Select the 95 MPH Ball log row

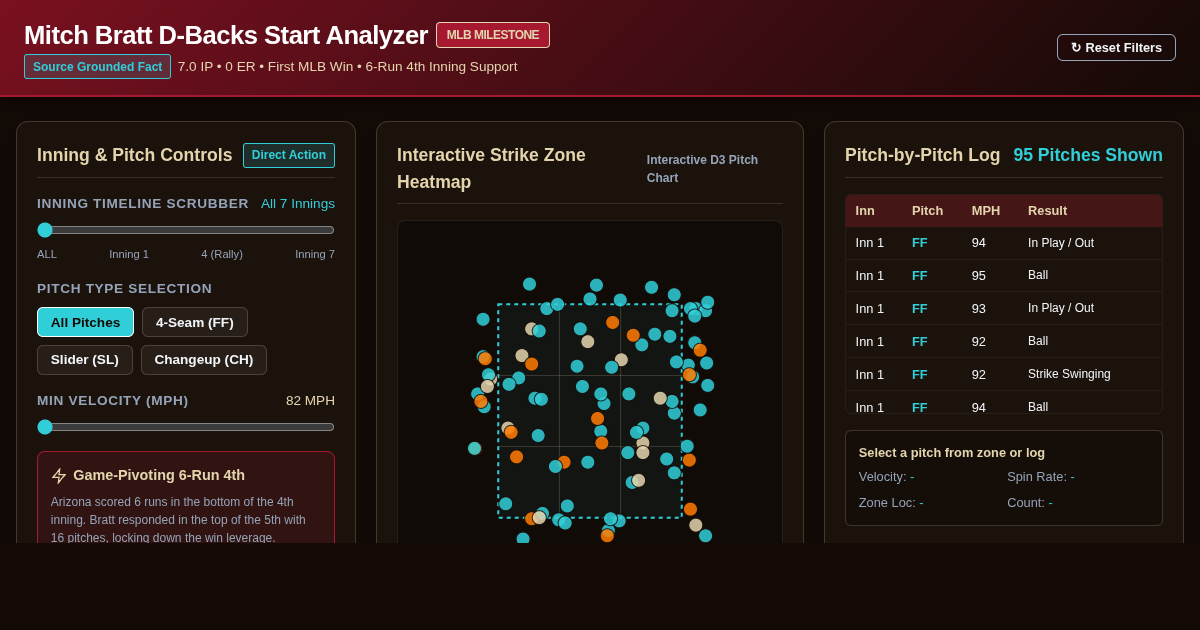[1003, 275]
